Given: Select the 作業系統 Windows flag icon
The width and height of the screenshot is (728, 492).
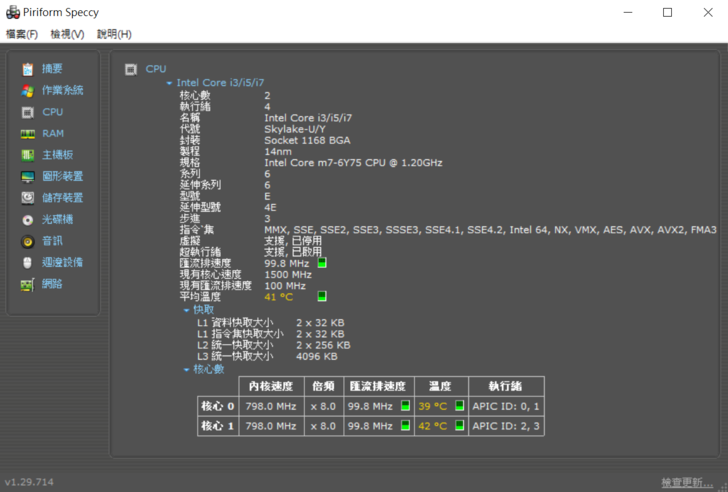Looking at the screenshot, I should point(28,90).
